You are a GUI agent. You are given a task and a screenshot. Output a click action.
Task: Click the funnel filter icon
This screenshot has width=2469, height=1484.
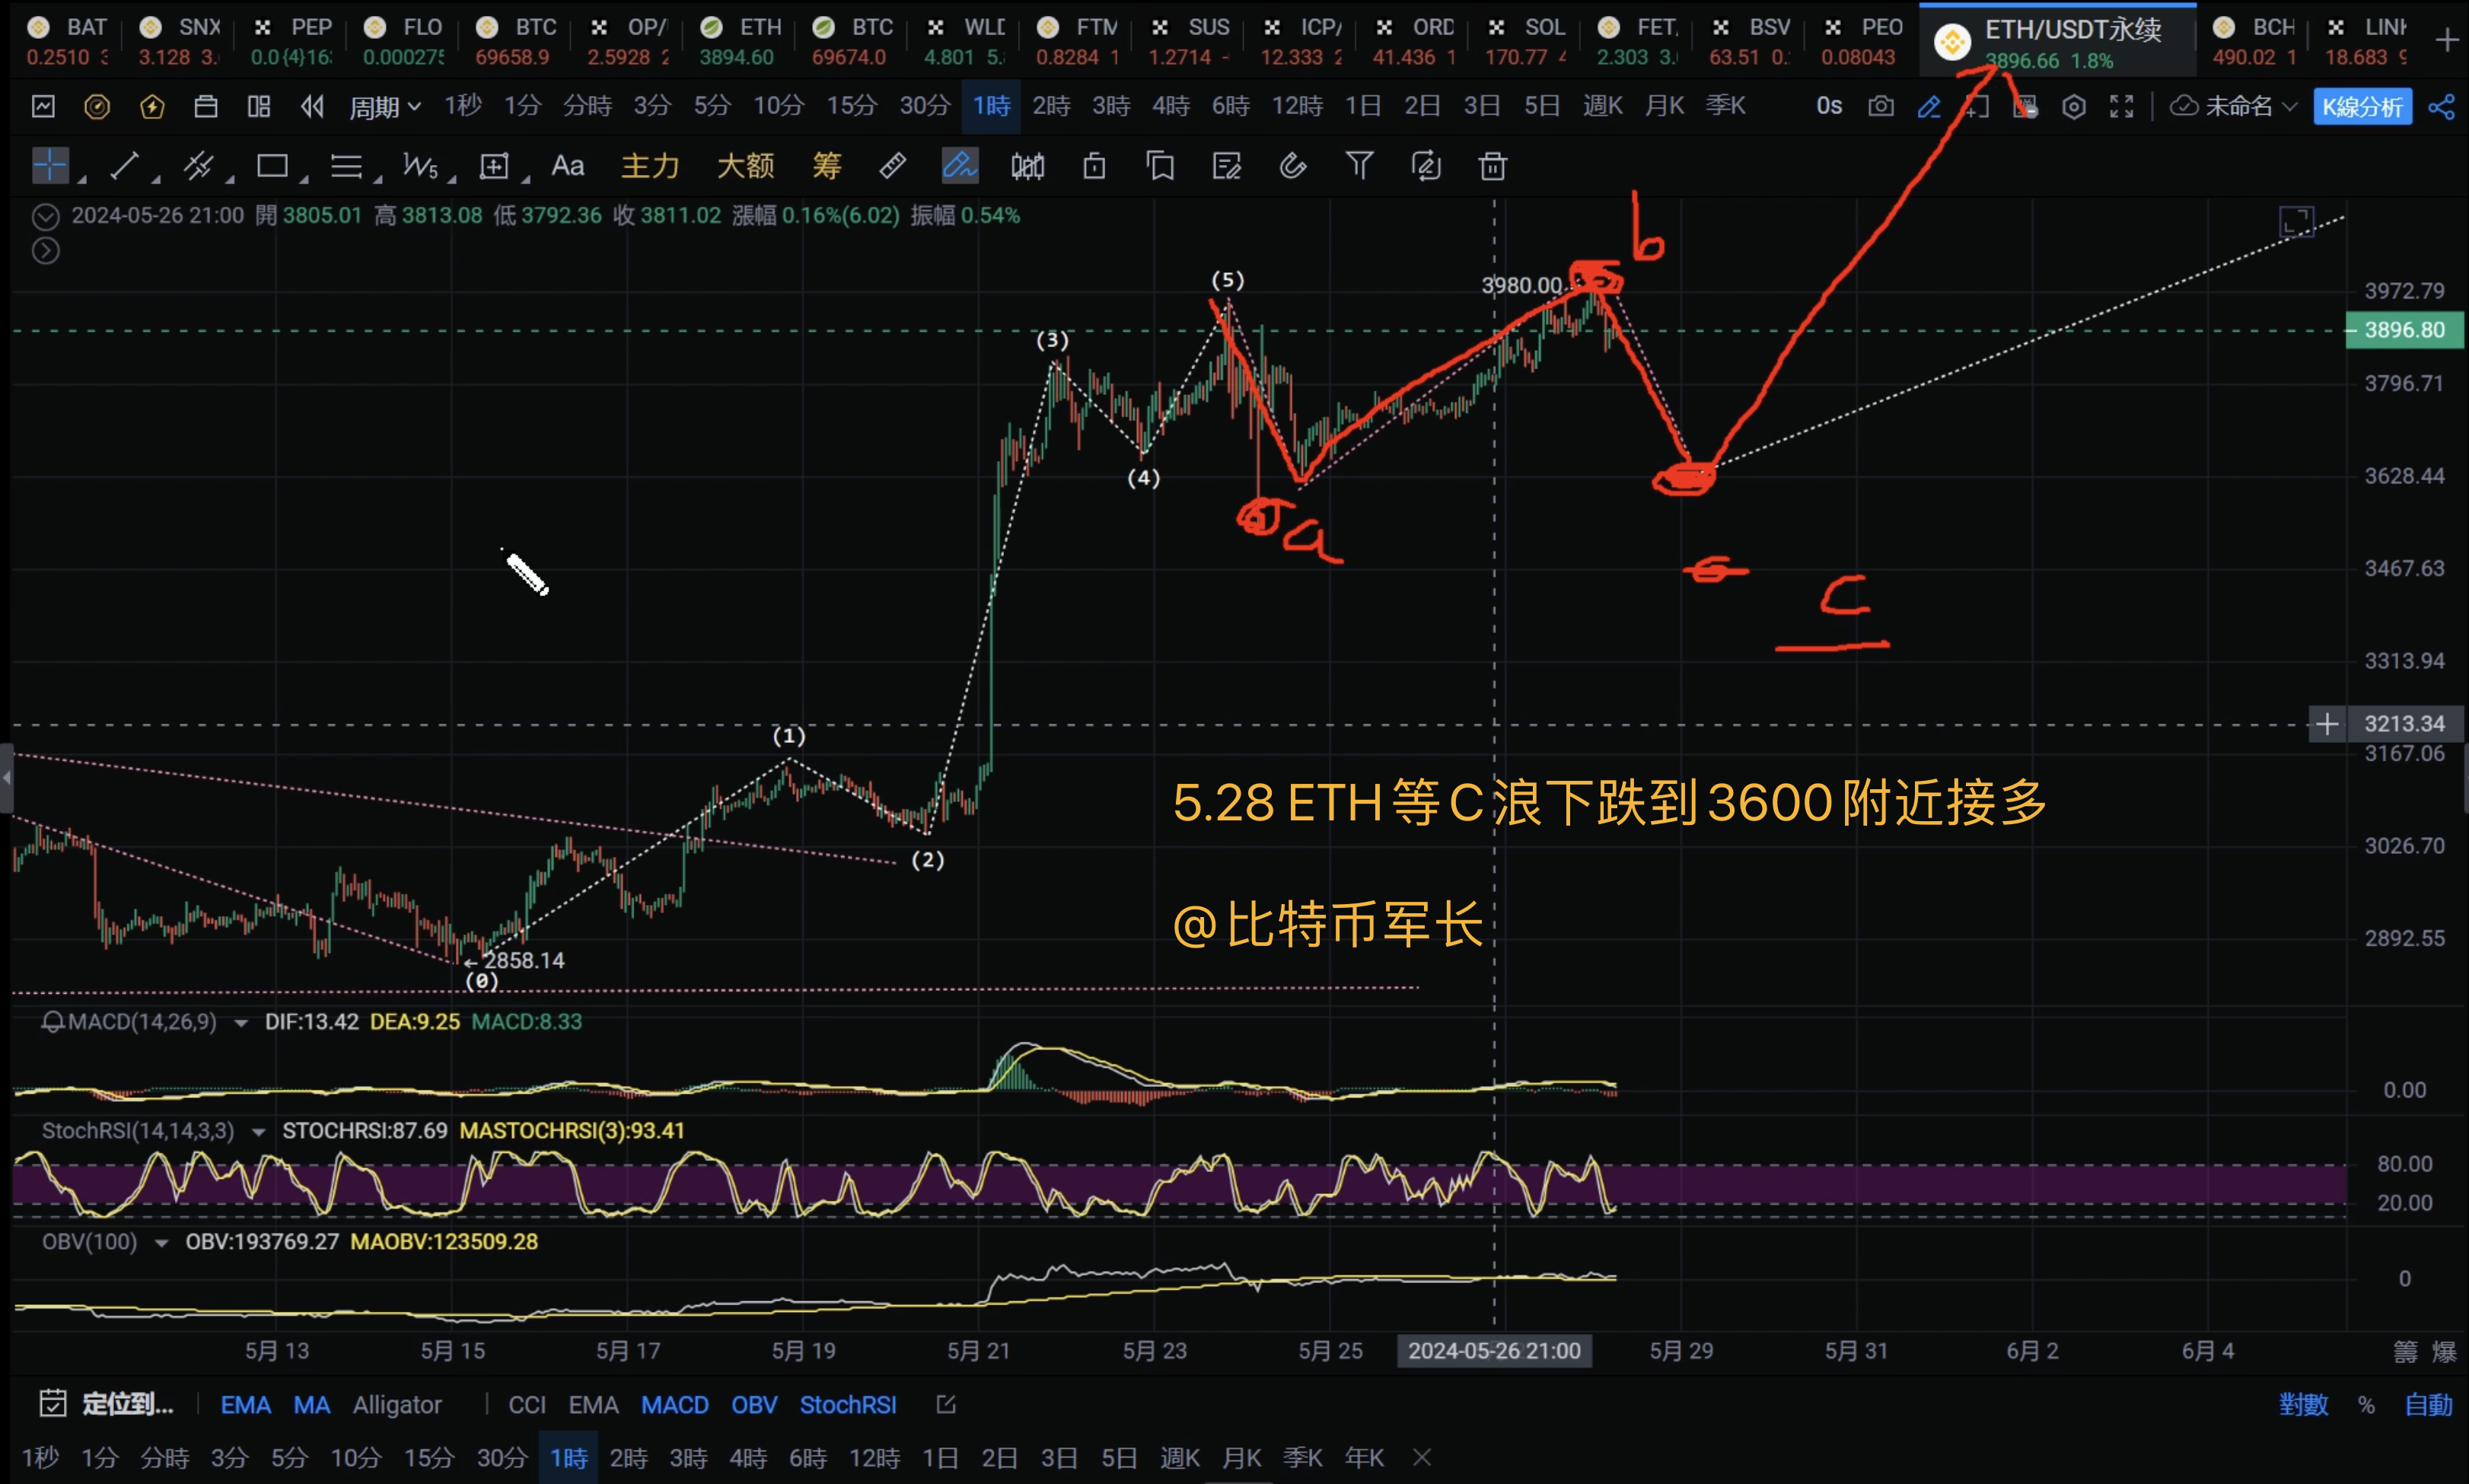1359,166
